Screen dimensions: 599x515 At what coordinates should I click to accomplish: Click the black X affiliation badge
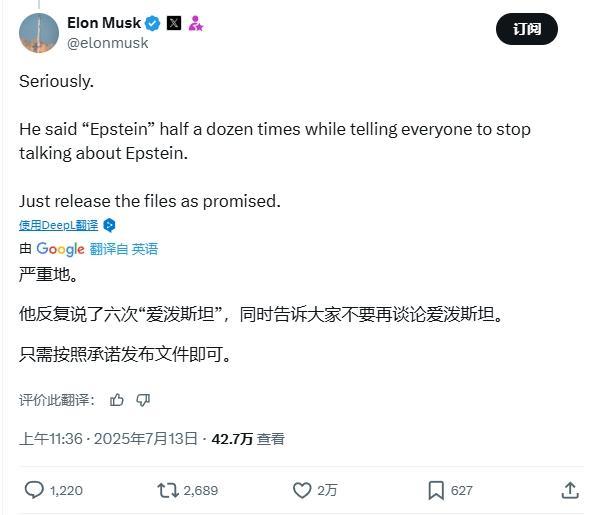[x=174, y=23]
